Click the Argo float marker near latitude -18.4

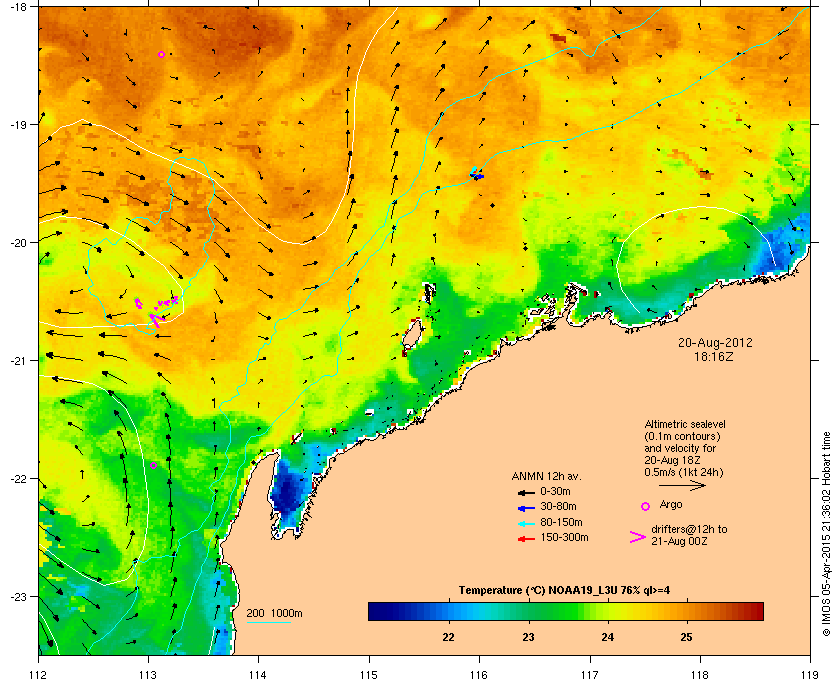(x=161, y=54)
